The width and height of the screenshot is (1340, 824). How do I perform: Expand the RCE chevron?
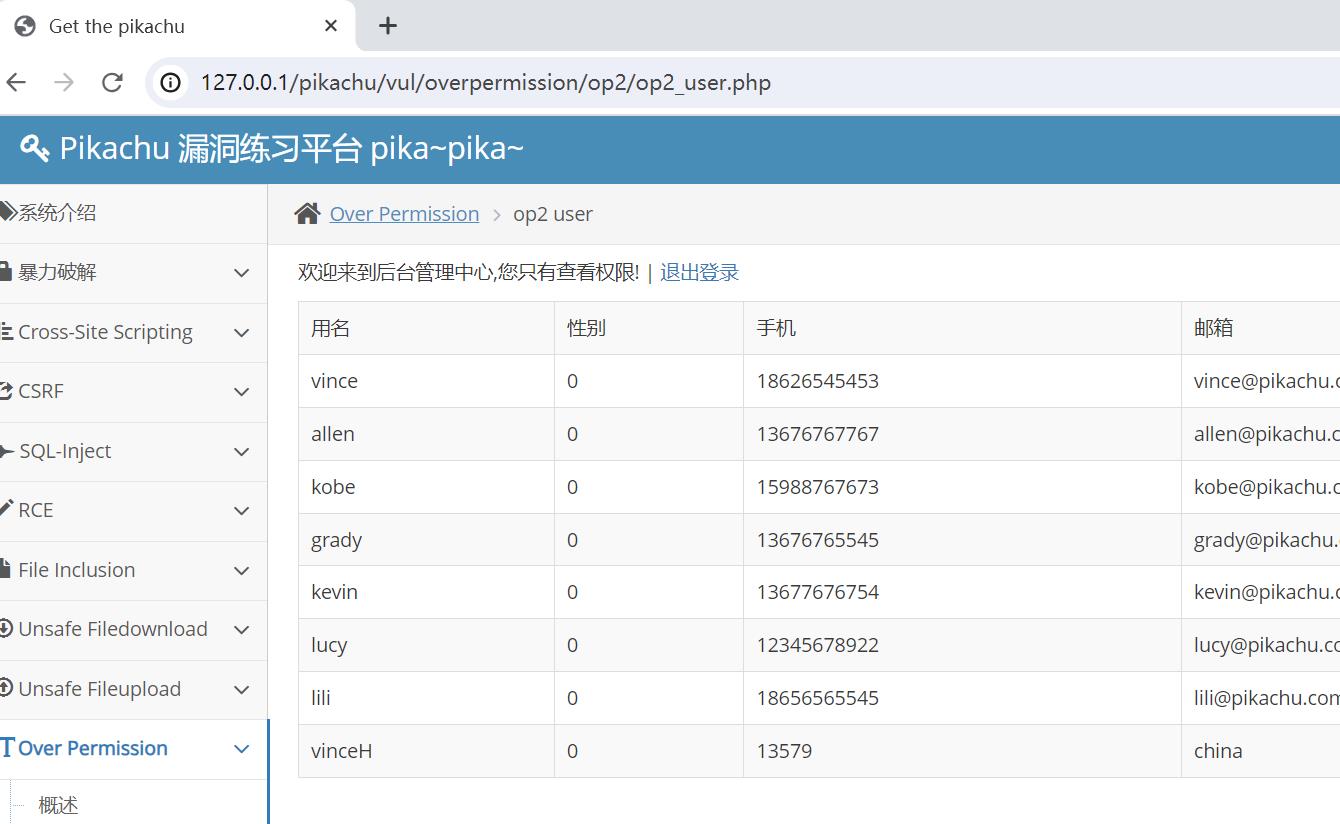[x=241, y=511]
